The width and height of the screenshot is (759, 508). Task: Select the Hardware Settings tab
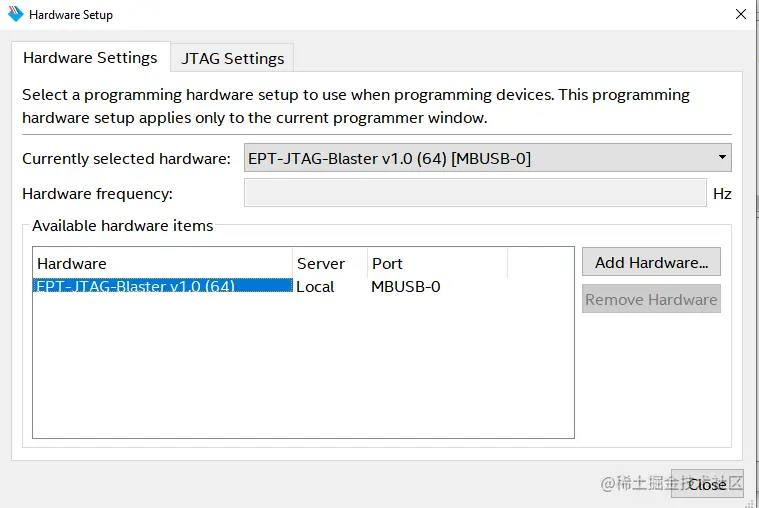tap(91, 58)
